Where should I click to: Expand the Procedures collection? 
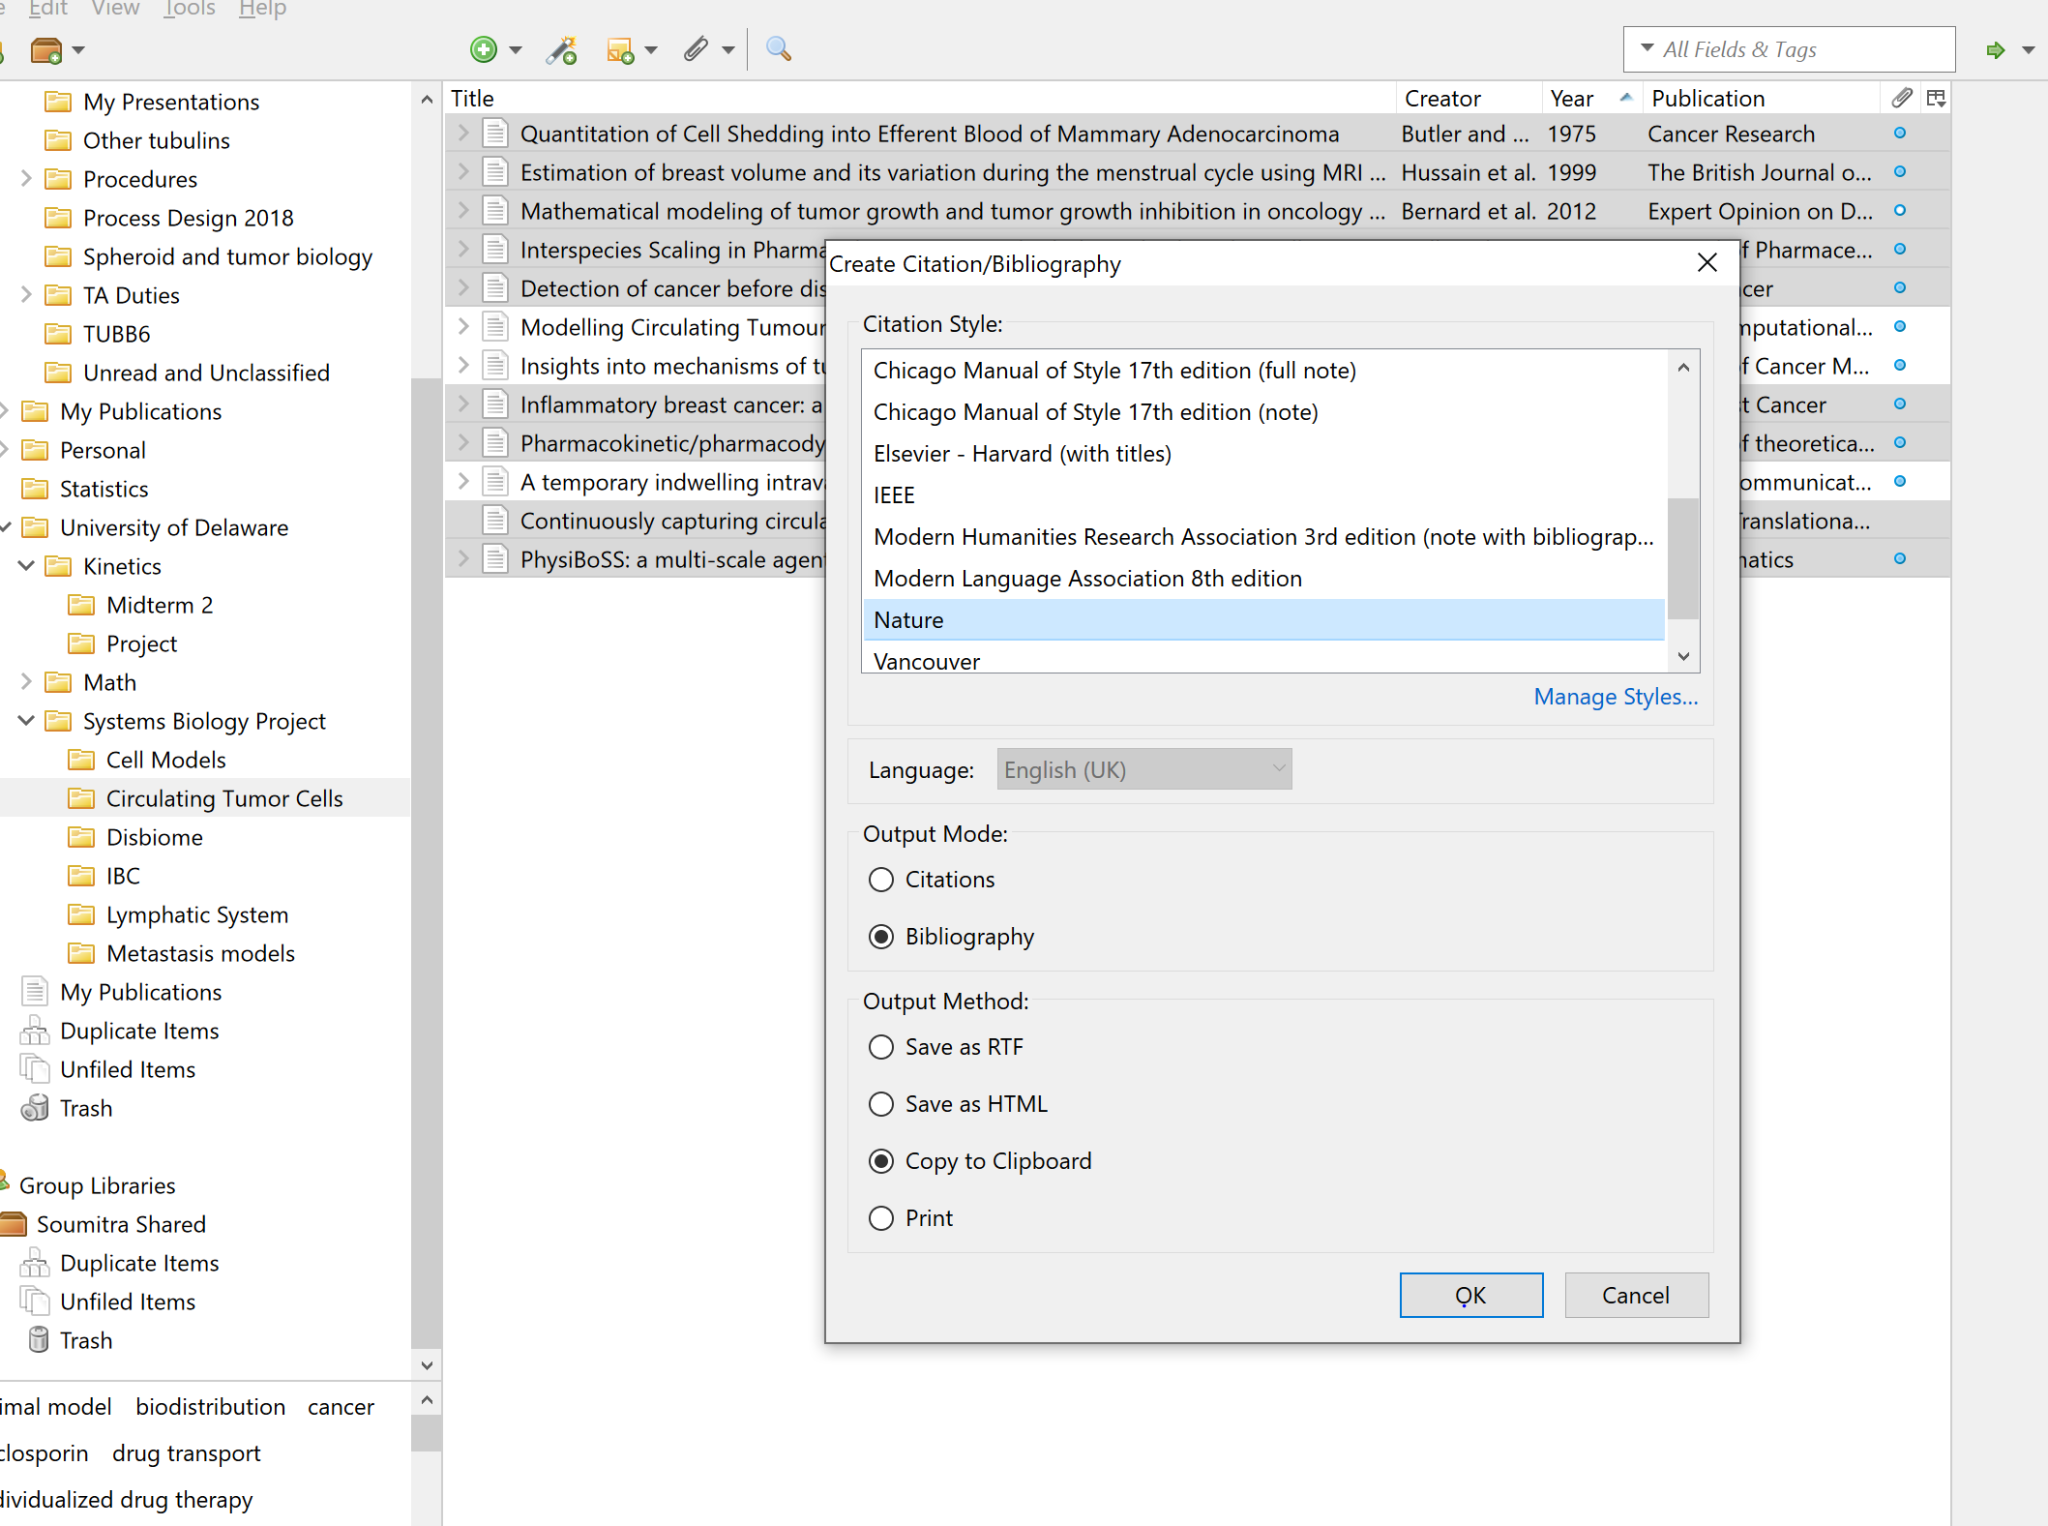[27, 179]
